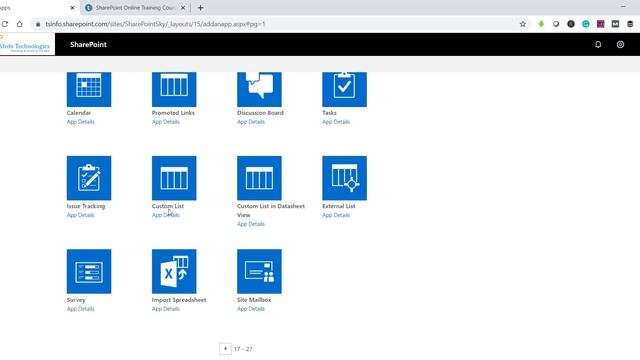
Task: Go to previous page of apps
Action: pyautogui.click(x=225, y=349)
